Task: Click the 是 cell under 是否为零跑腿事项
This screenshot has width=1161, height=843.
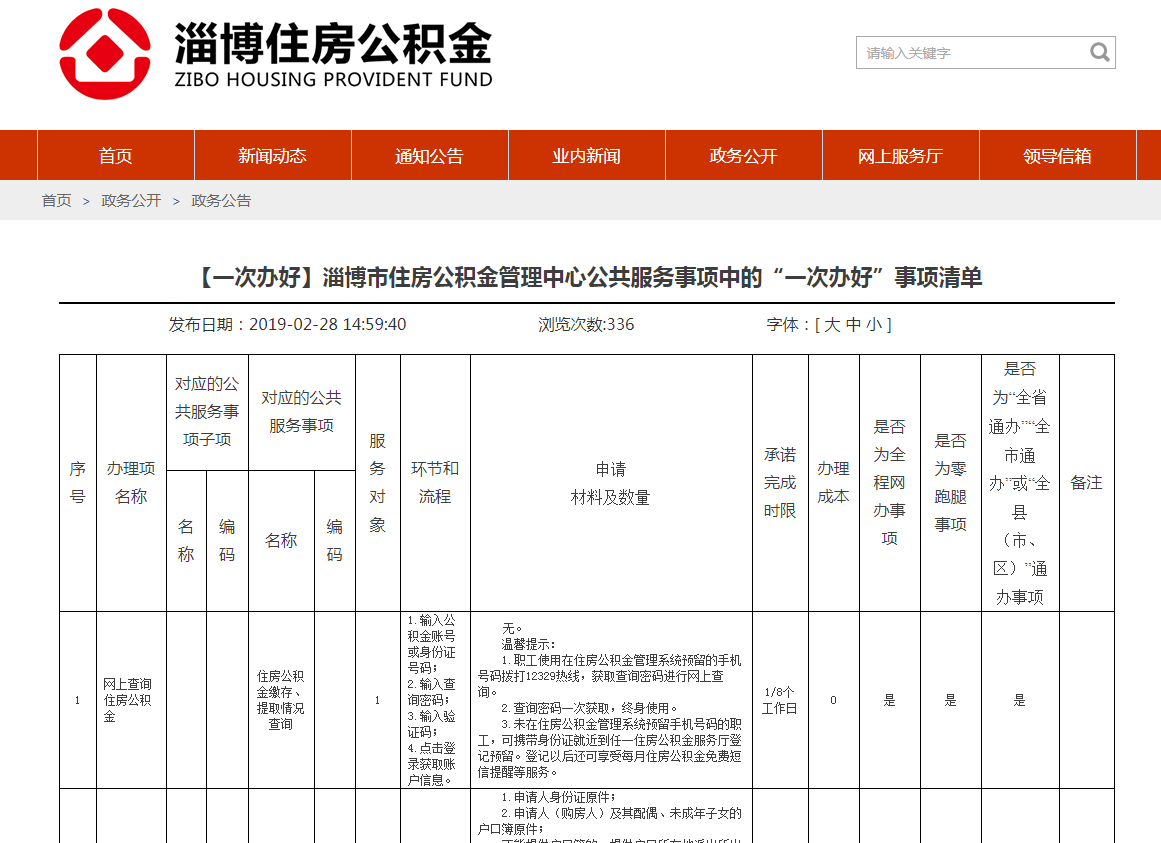Action: tap(951, 700)
